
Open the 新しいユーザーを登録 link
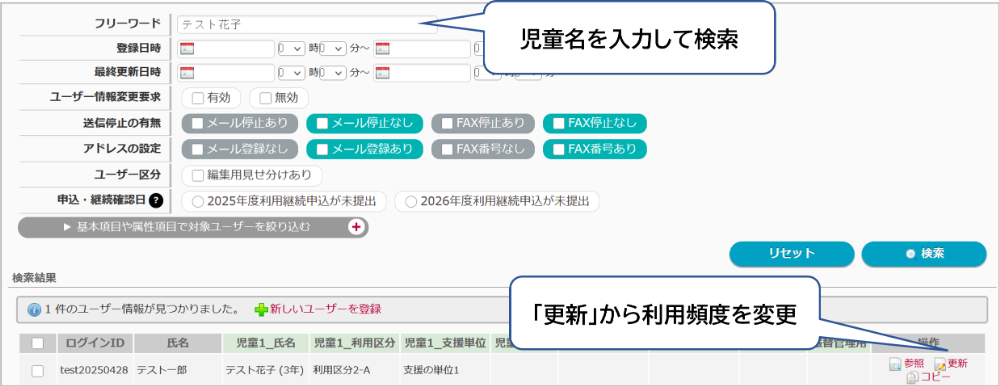tap(326, 310)
